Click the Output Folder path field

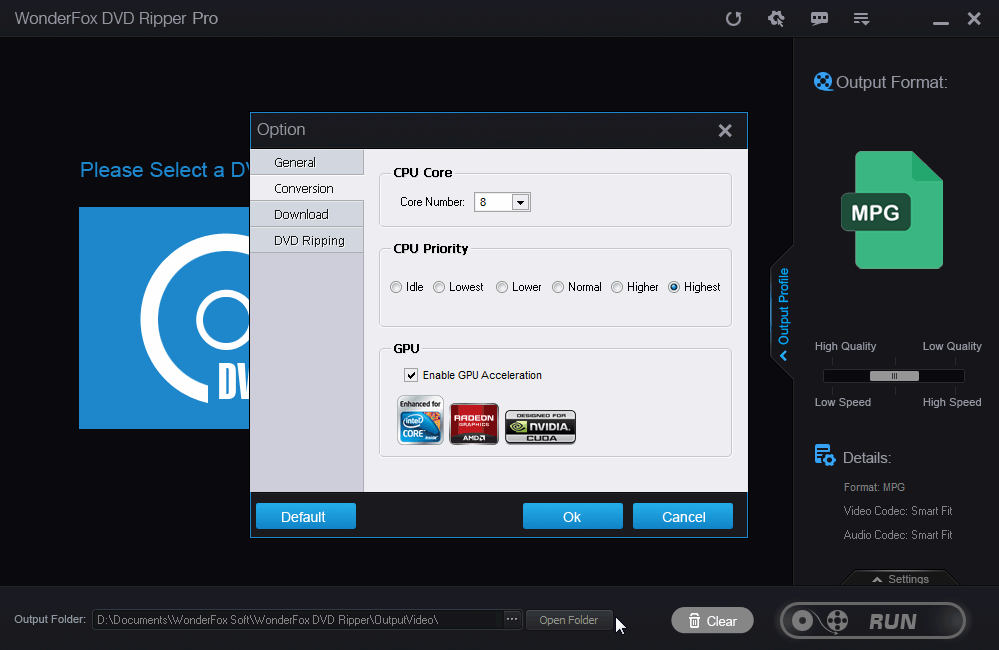coord(298,620)
